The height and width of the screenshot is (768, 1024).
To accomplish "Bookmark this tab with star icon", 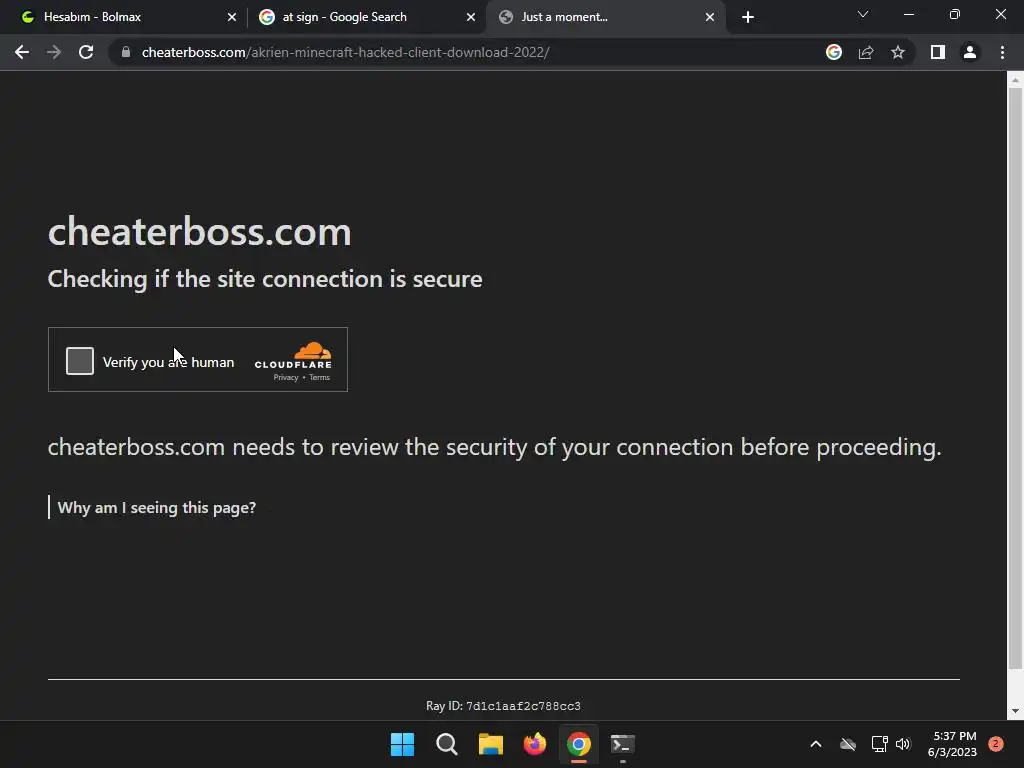I will click(898, 52).
